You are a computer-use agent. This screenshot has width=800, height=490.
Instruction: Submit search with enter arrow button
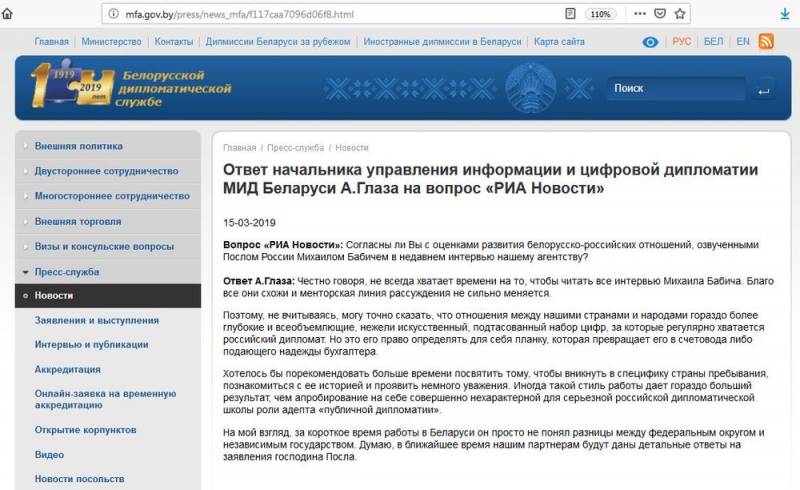coord(763,90)
